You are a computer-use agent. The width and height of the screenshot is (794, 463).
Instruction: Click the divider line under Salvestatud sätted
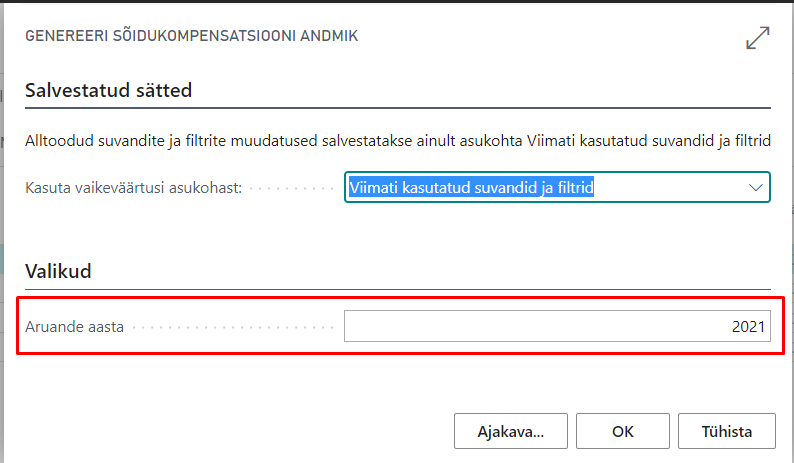(397, 107)
